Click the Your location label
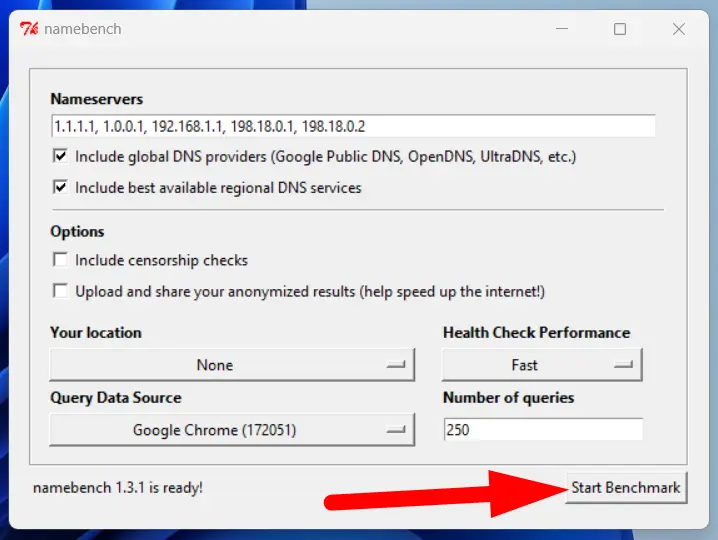This screenshot has width=718, height=540. coord(96,333)
